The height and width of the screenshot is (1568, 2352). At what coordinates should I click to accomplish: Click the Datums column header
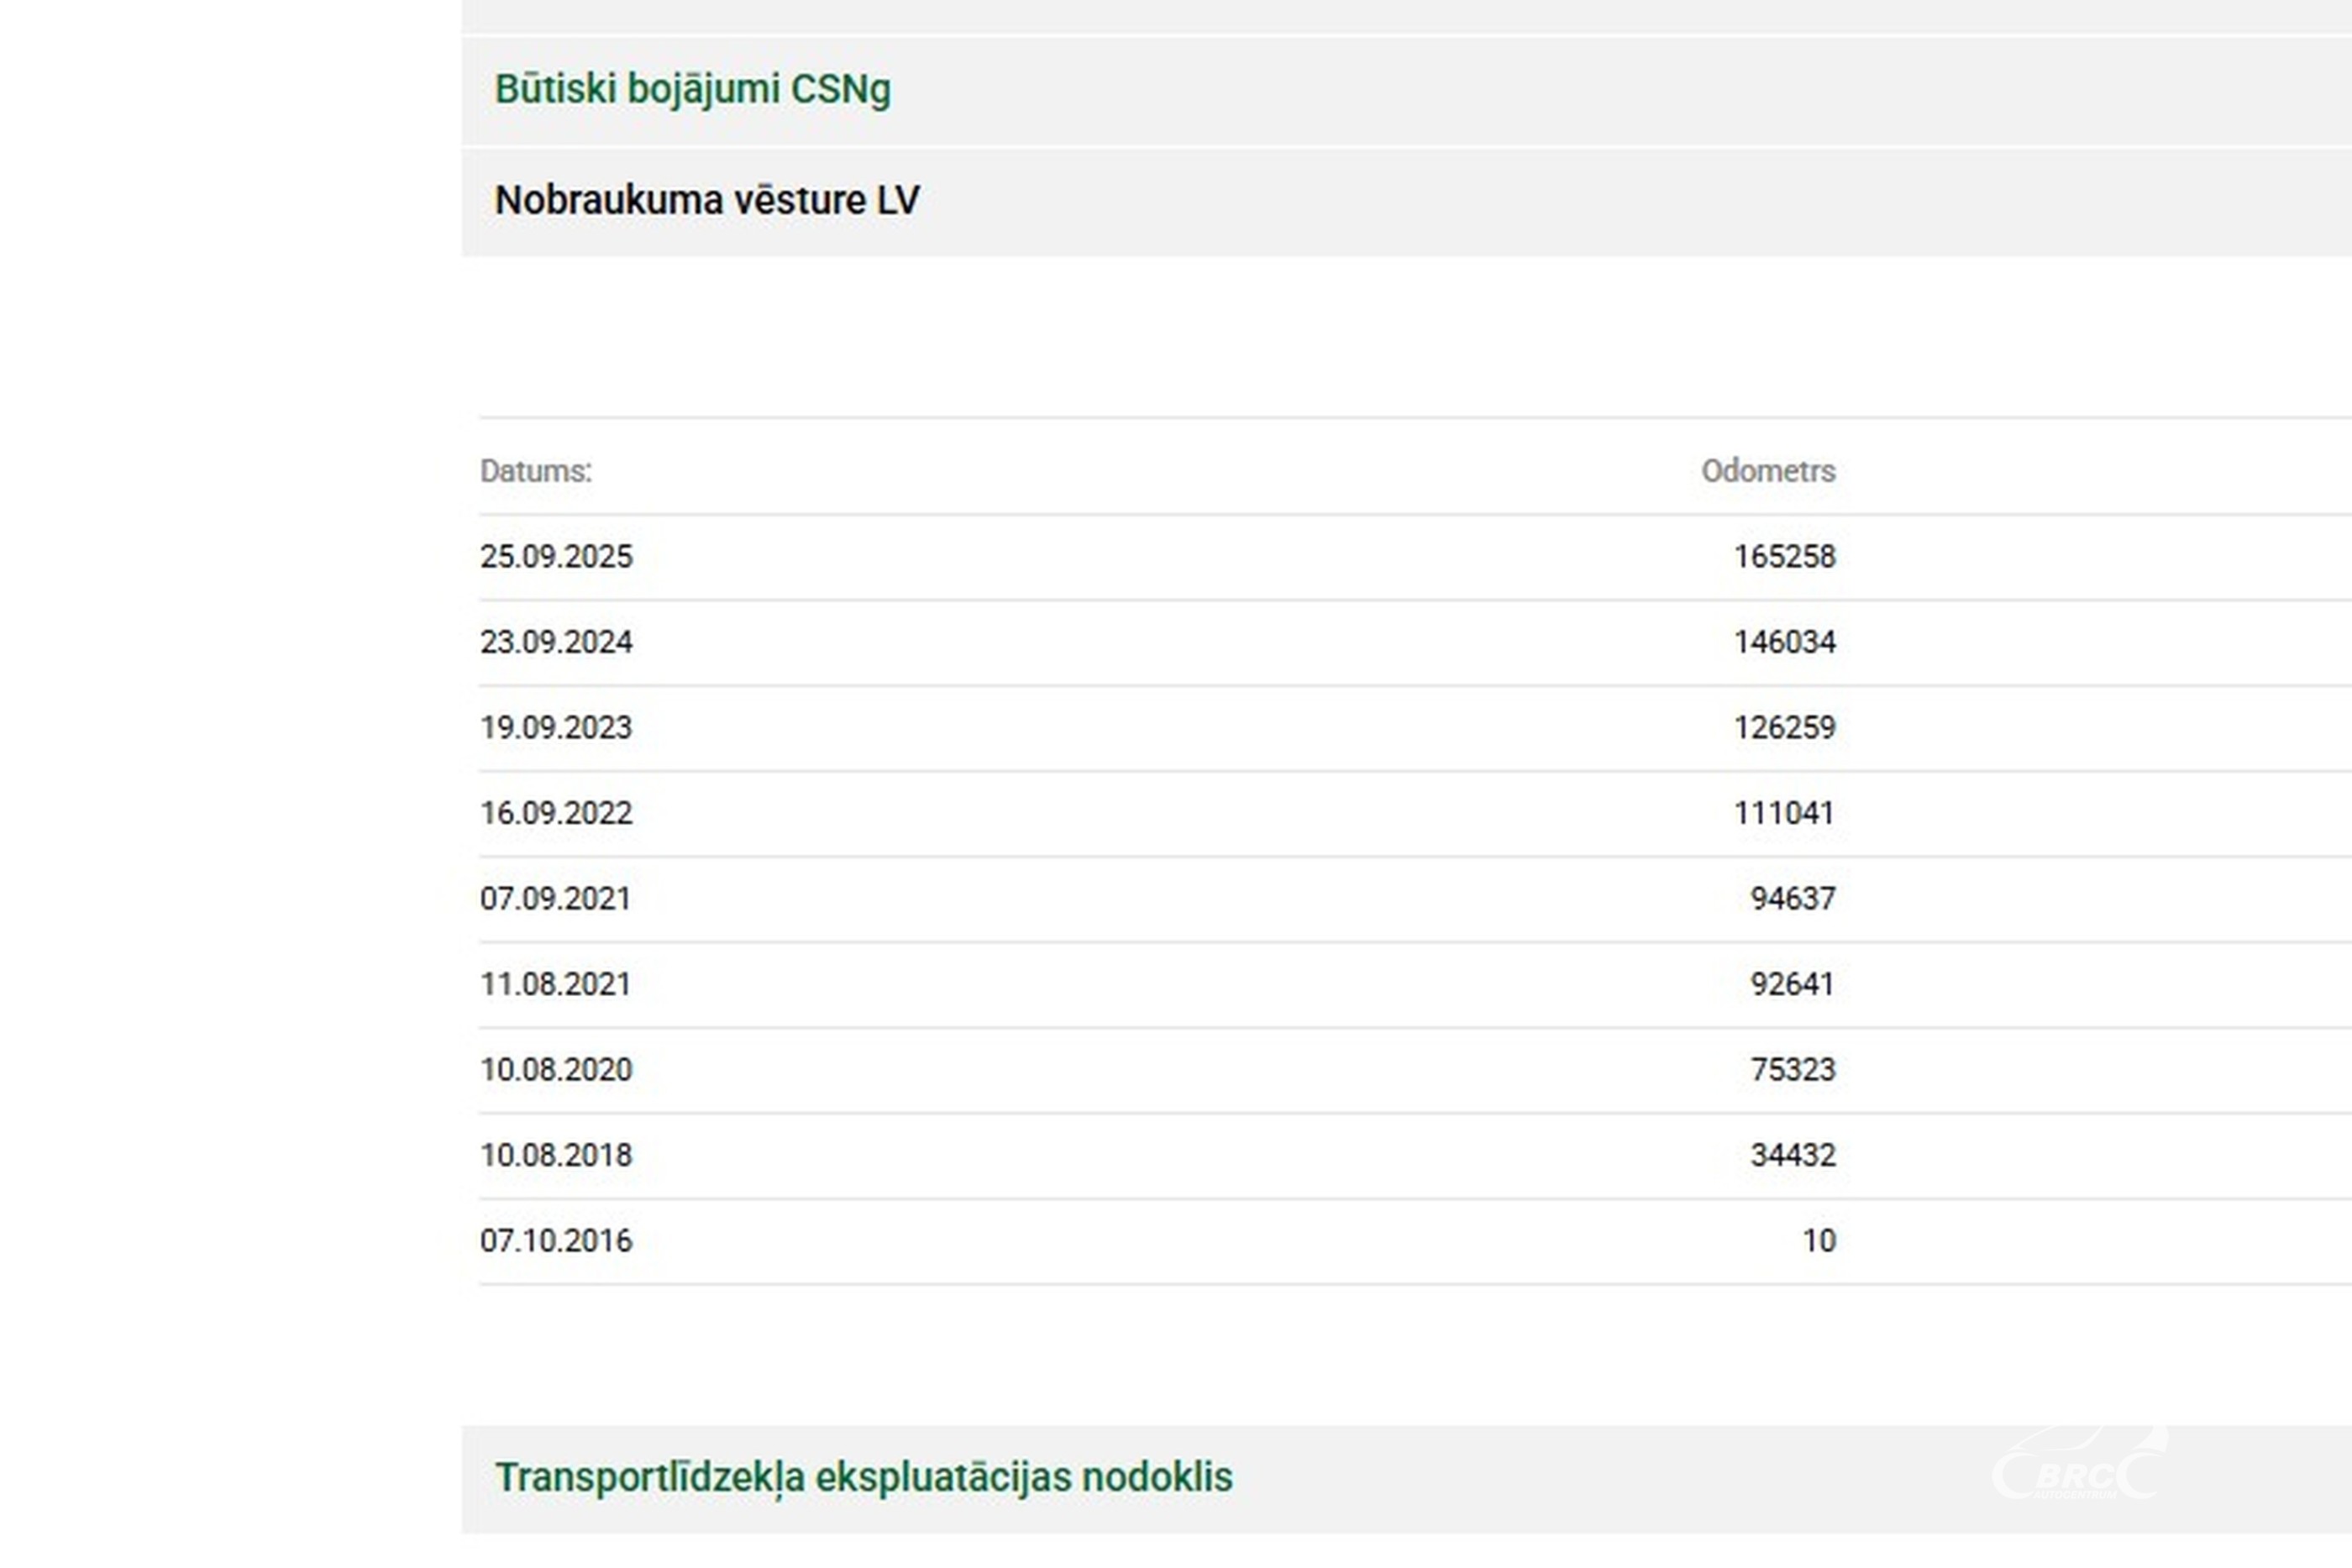coord(536,471)
